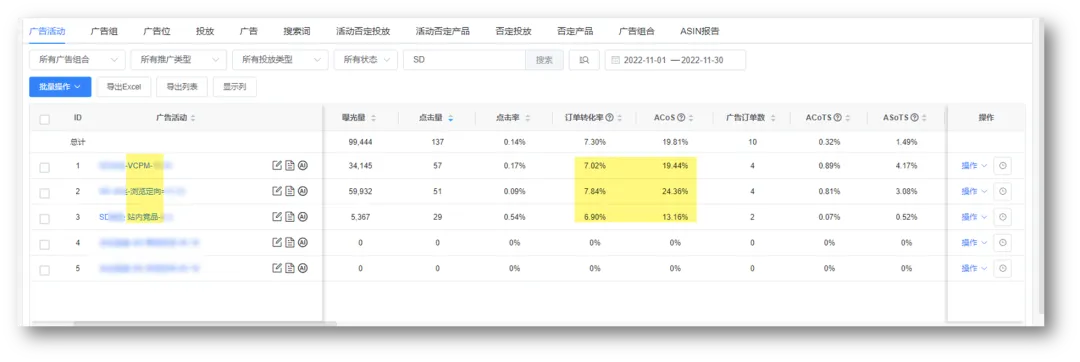Expand the 操作 dropdown in row 5
The height and width of the screenshot is (362, 1080).
975,268
